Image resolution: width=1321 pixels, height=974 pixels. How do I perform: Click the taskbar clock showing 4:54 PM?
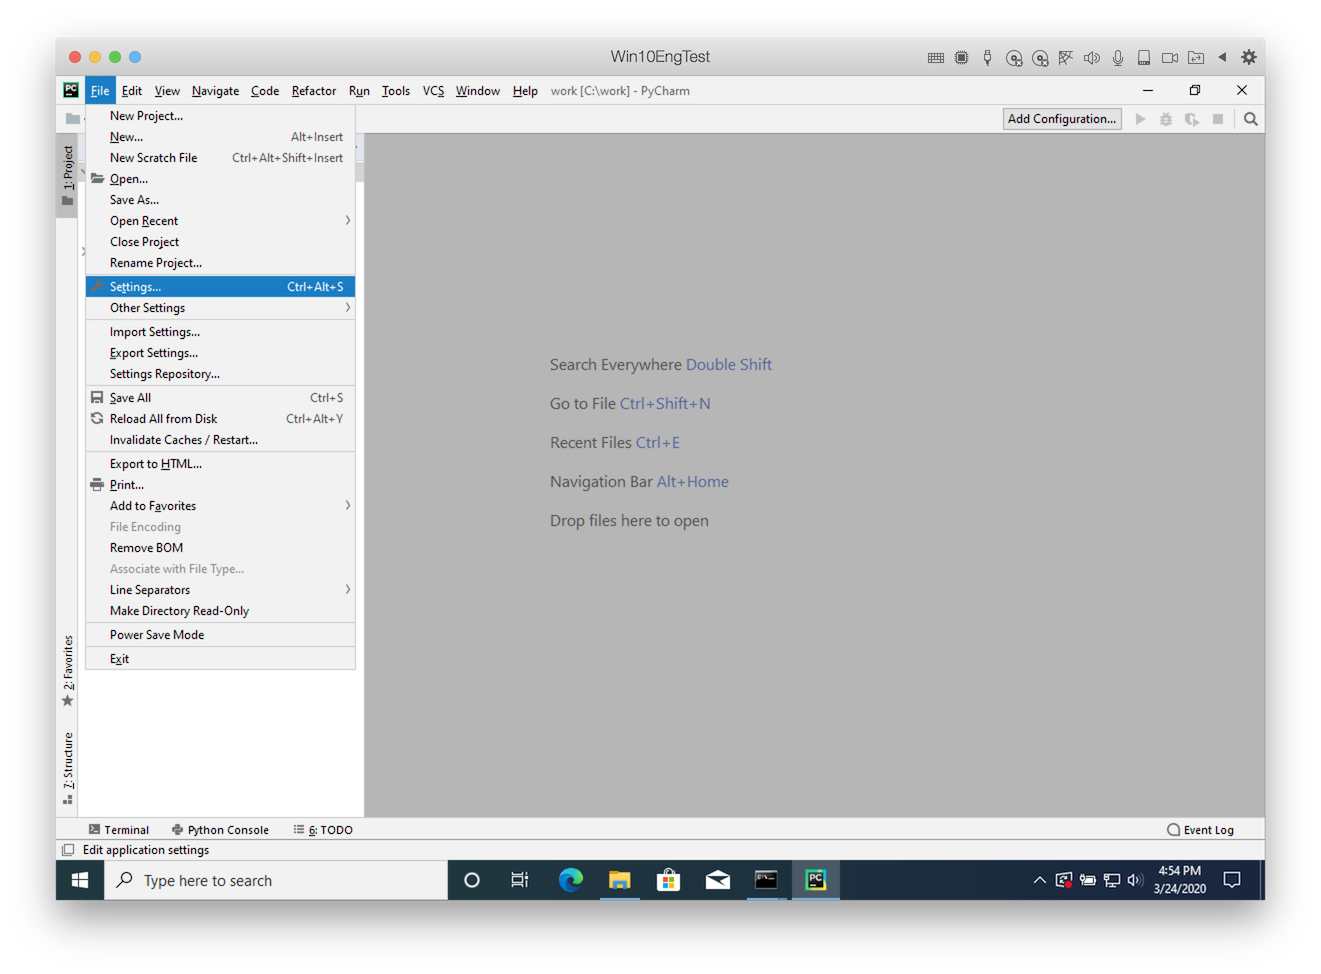pos(1179,880)
